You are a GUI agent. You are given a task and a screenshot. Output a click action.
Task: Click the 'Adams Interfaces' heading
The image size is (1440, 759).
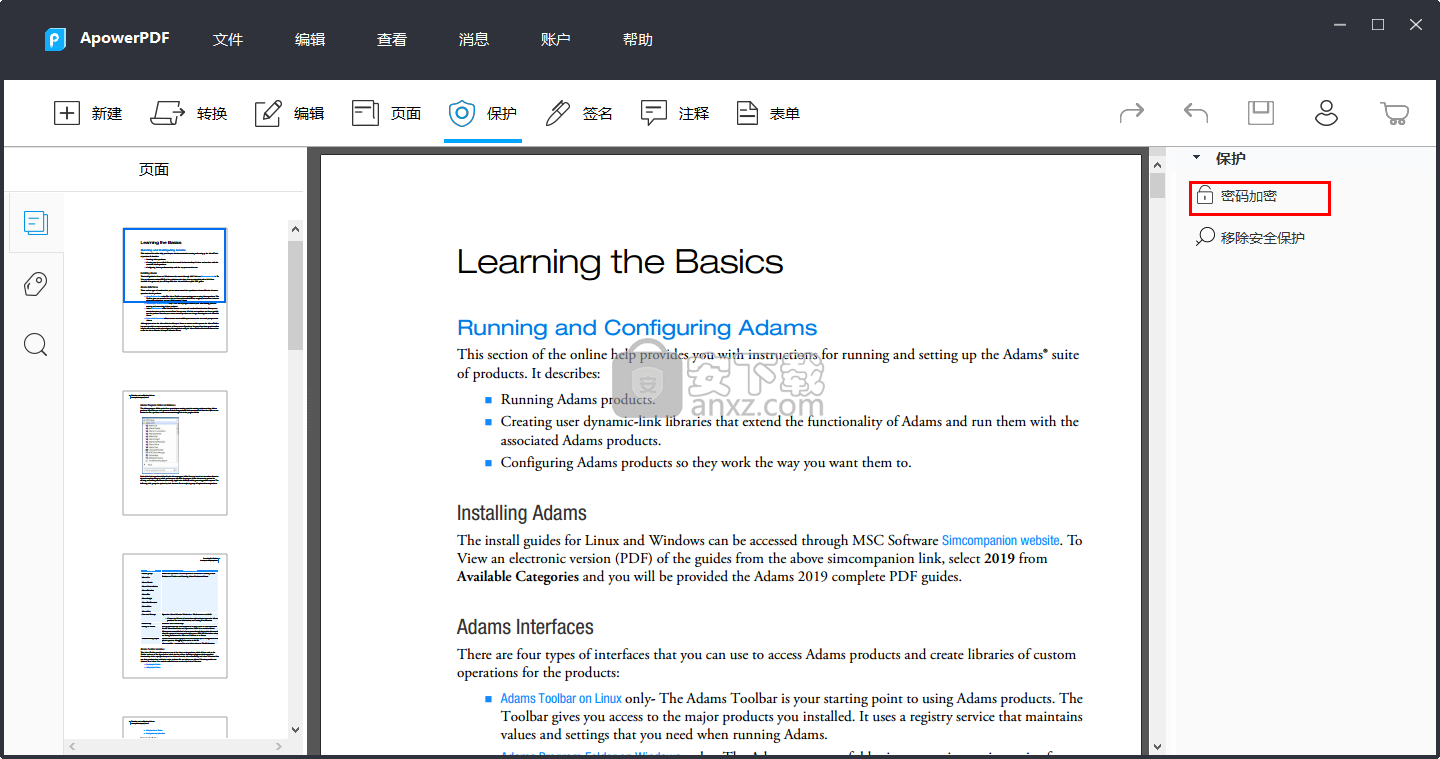(525, 627)
